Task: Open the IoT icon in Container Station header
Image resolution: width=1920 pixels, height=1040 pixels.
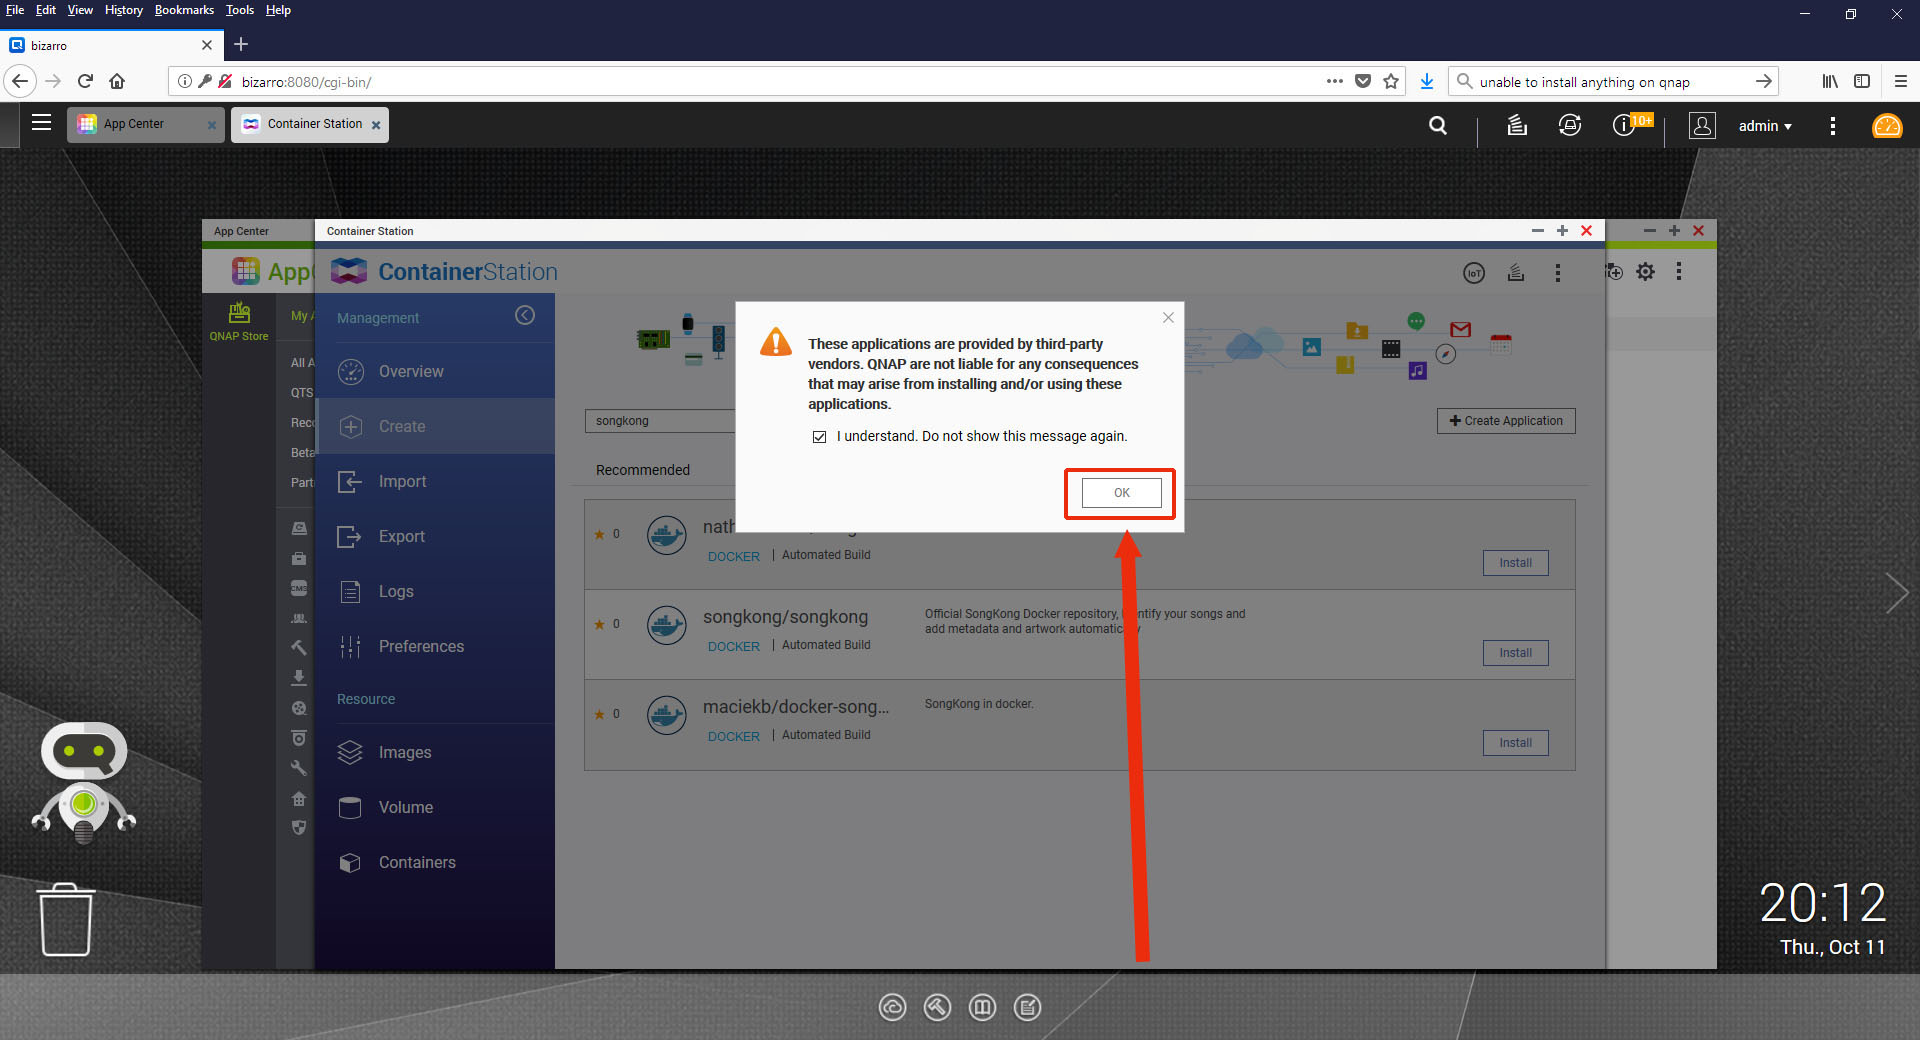Action: tap(1474, 273)
